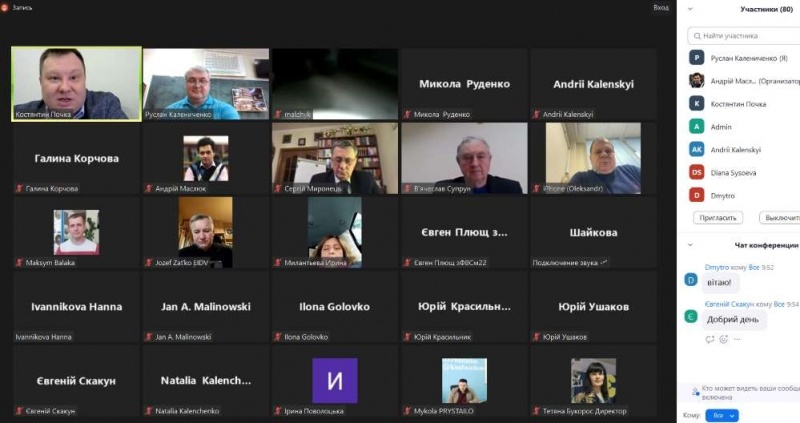Screen dimensions: 800x423
Task: Click the Найти участника search field
Action: [744, 36]
